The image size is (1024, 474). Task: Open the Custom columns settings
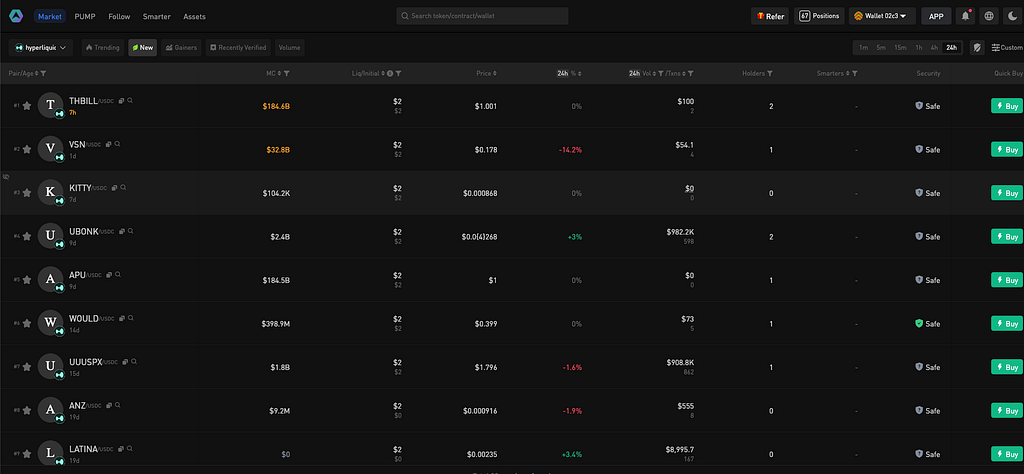click(x=1007, y=48)
